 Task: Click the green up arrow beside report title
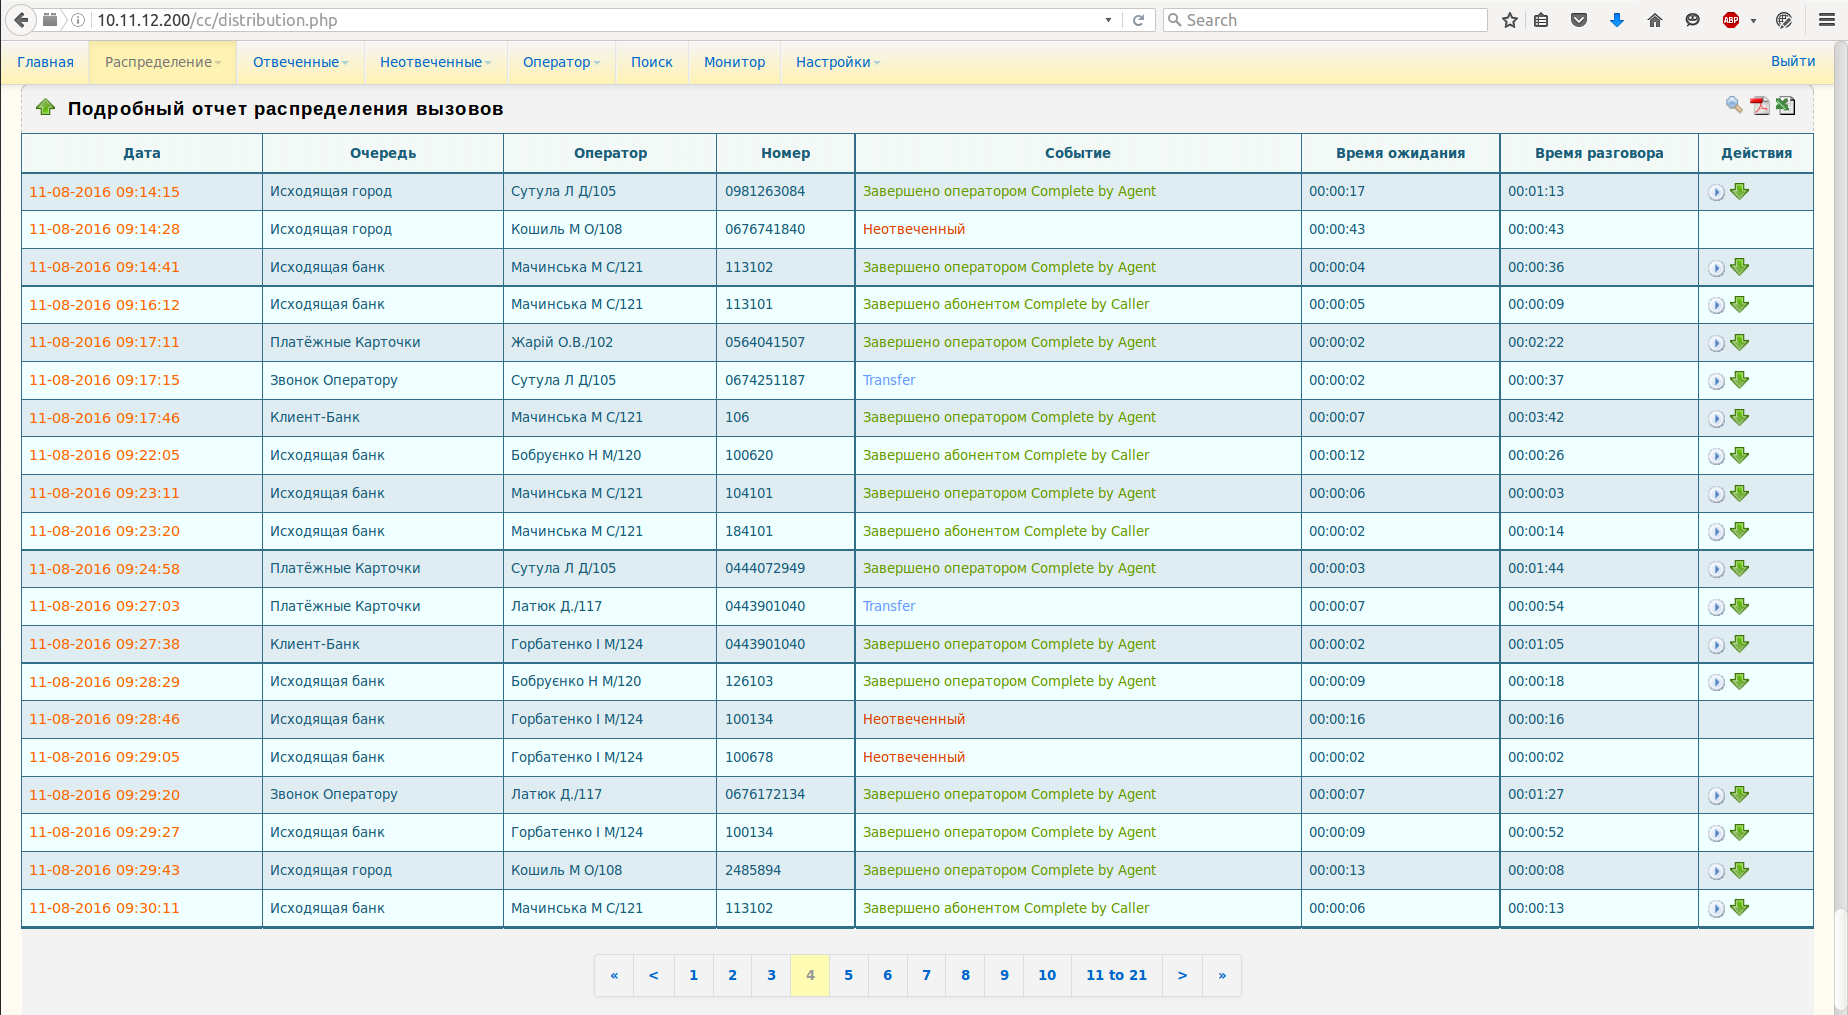click(x=45, y=107)
